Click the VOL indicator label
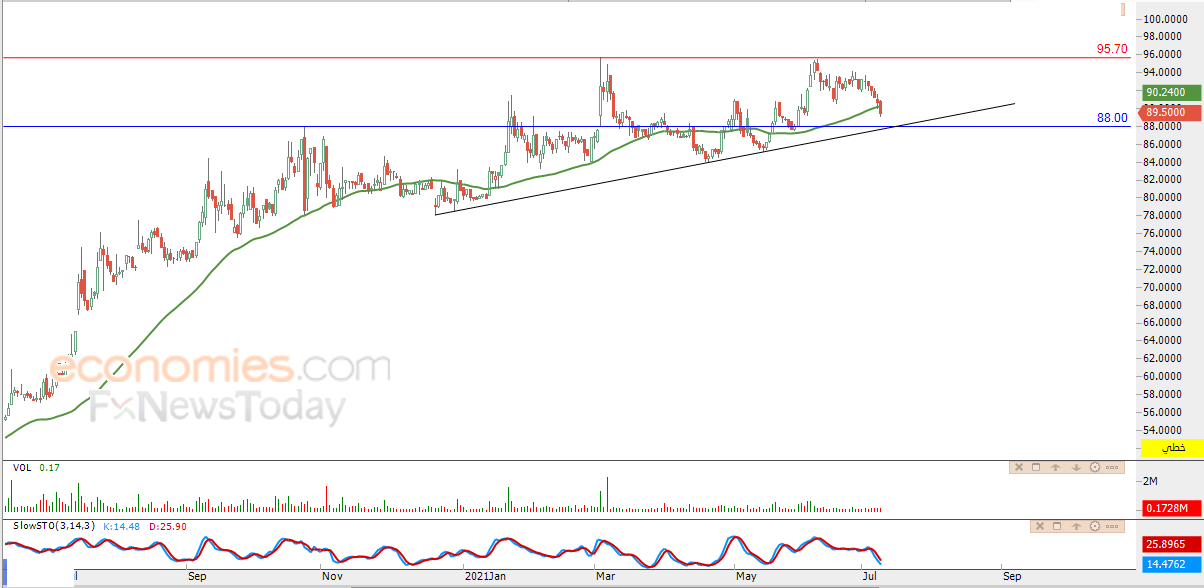 click(21, 467)
